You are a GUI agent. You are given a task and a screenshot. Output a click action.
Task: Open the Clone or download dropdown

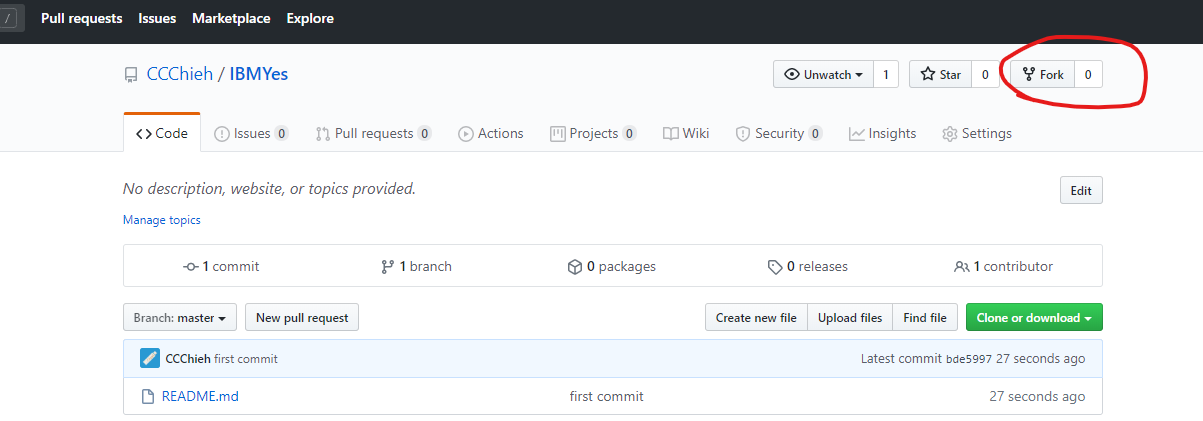coord(1034,318)
